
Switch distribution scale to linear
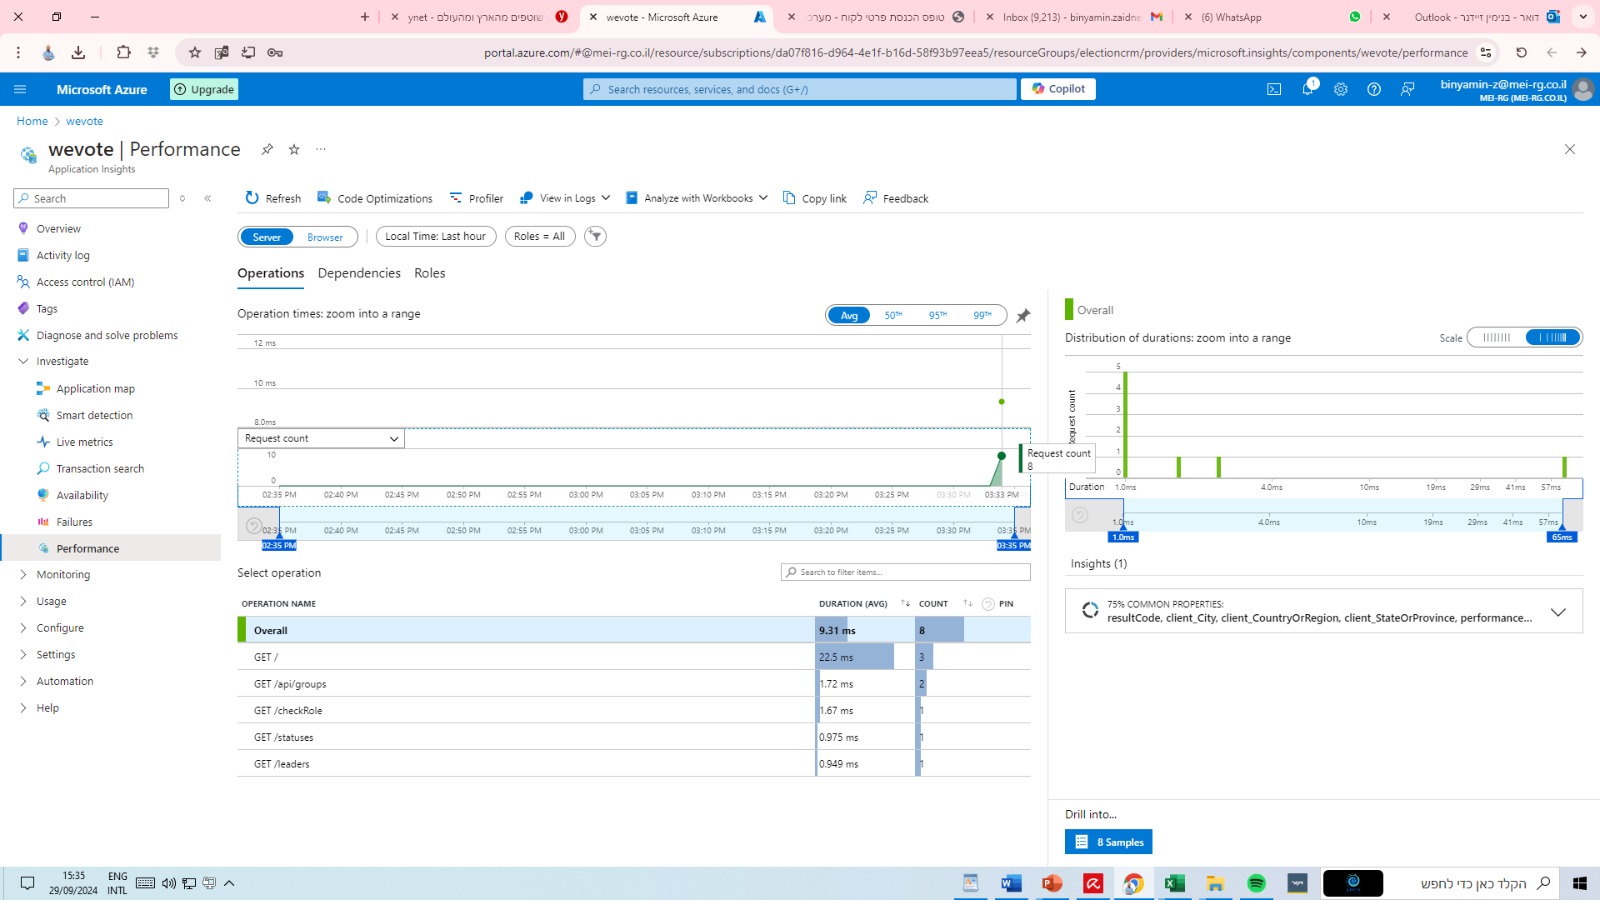(x=1496, y=338)
